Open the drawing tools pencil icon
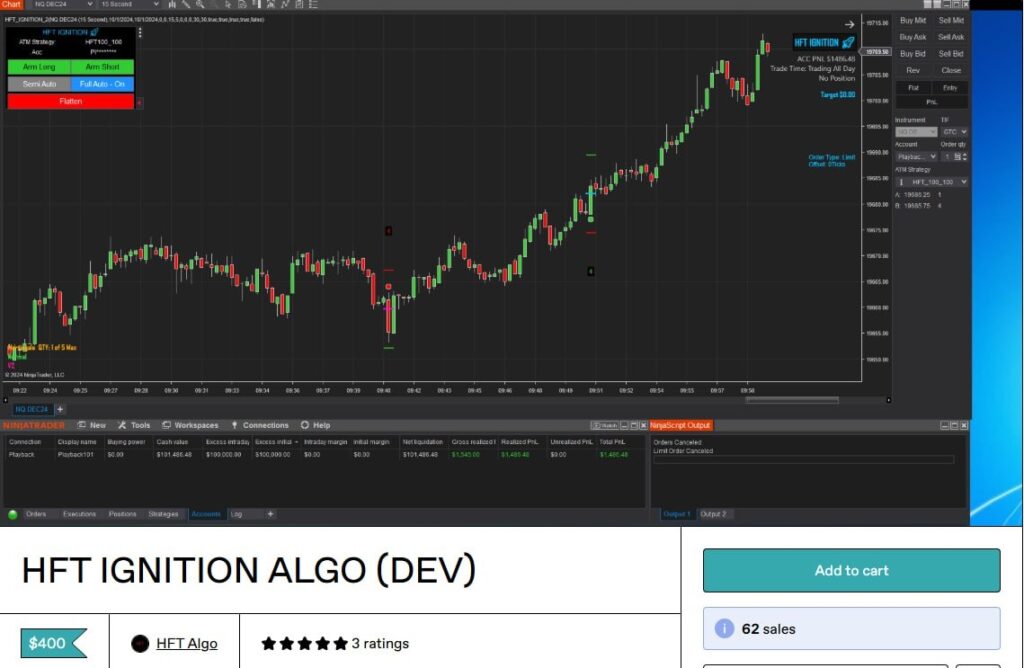The height and width of the screenshot is (668, 1024). (187, 4)
